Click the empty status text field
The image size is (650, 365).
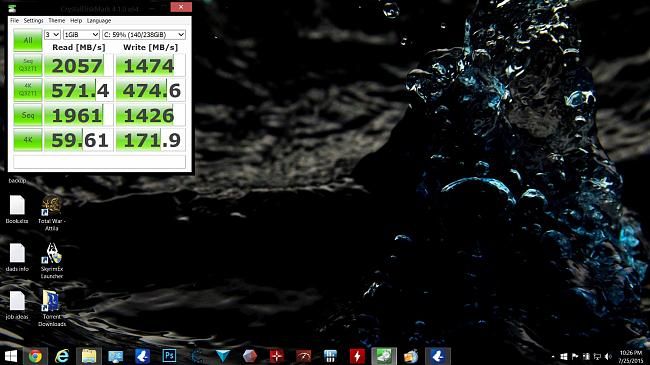[99, 161]
